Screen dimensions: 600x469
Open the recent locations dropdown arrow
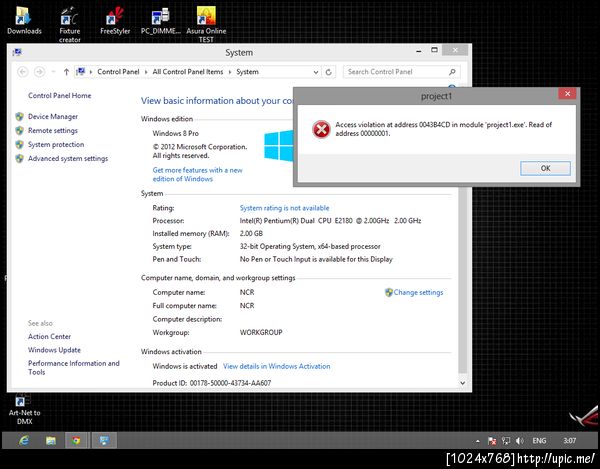pos(54,72)
